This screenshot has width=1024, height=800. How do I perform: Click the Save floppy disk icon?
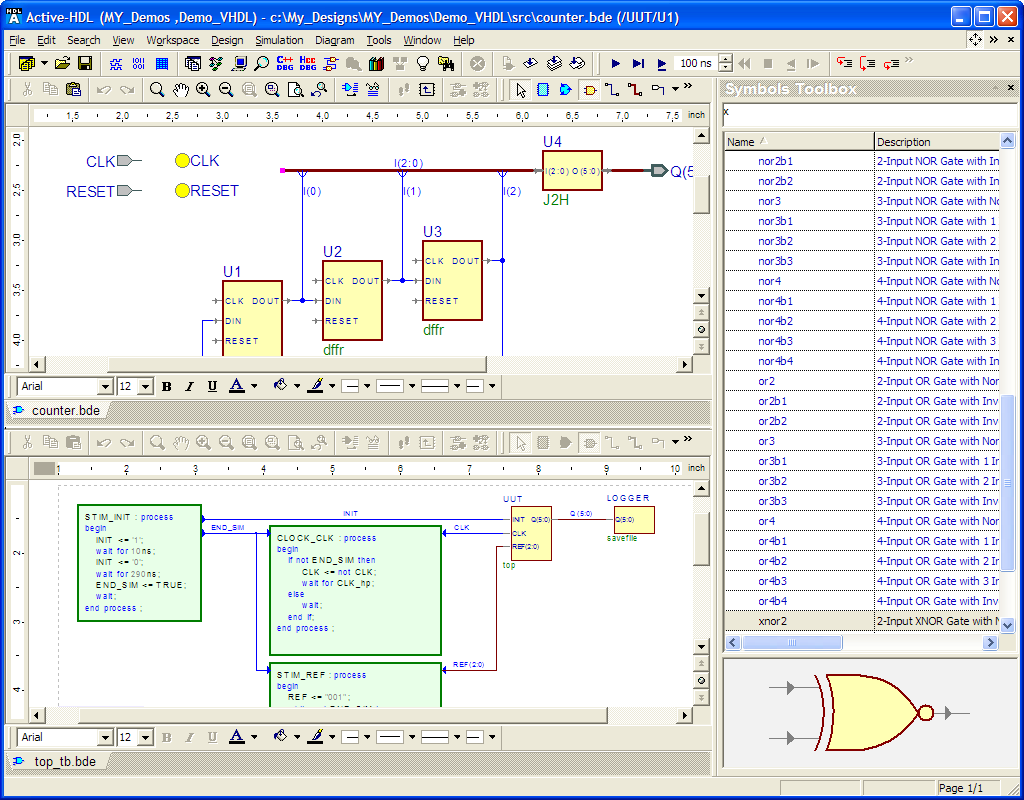tap(85, 63)
